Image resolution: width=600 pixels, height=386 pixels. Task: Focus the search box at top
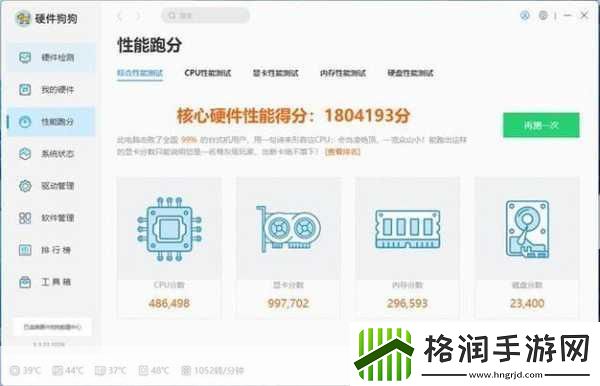coord(205,16)
